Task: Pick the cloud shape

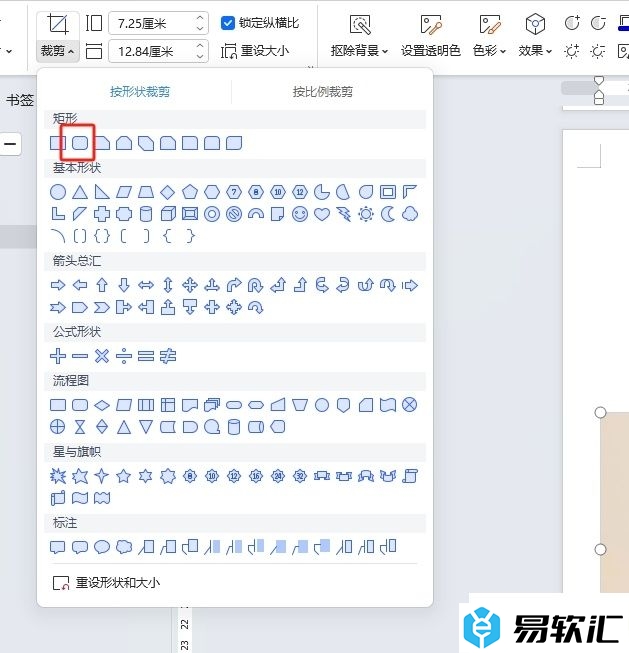Action: [x=410, y=214]
